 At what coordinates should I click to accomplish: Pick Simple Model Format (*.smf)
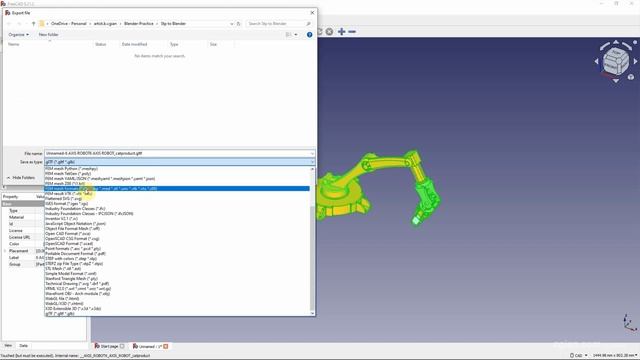coord(71,273)
